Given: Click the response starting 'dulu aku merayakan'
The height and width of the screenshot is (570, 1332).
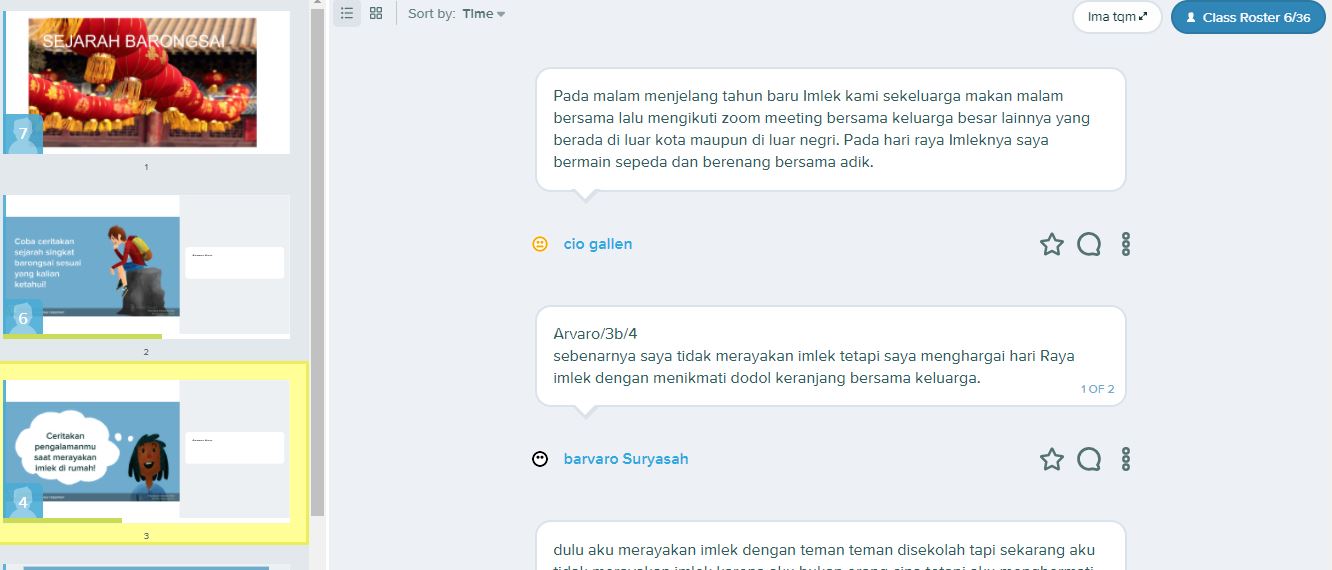Looking at the screenshot, I should pos(831,546).
